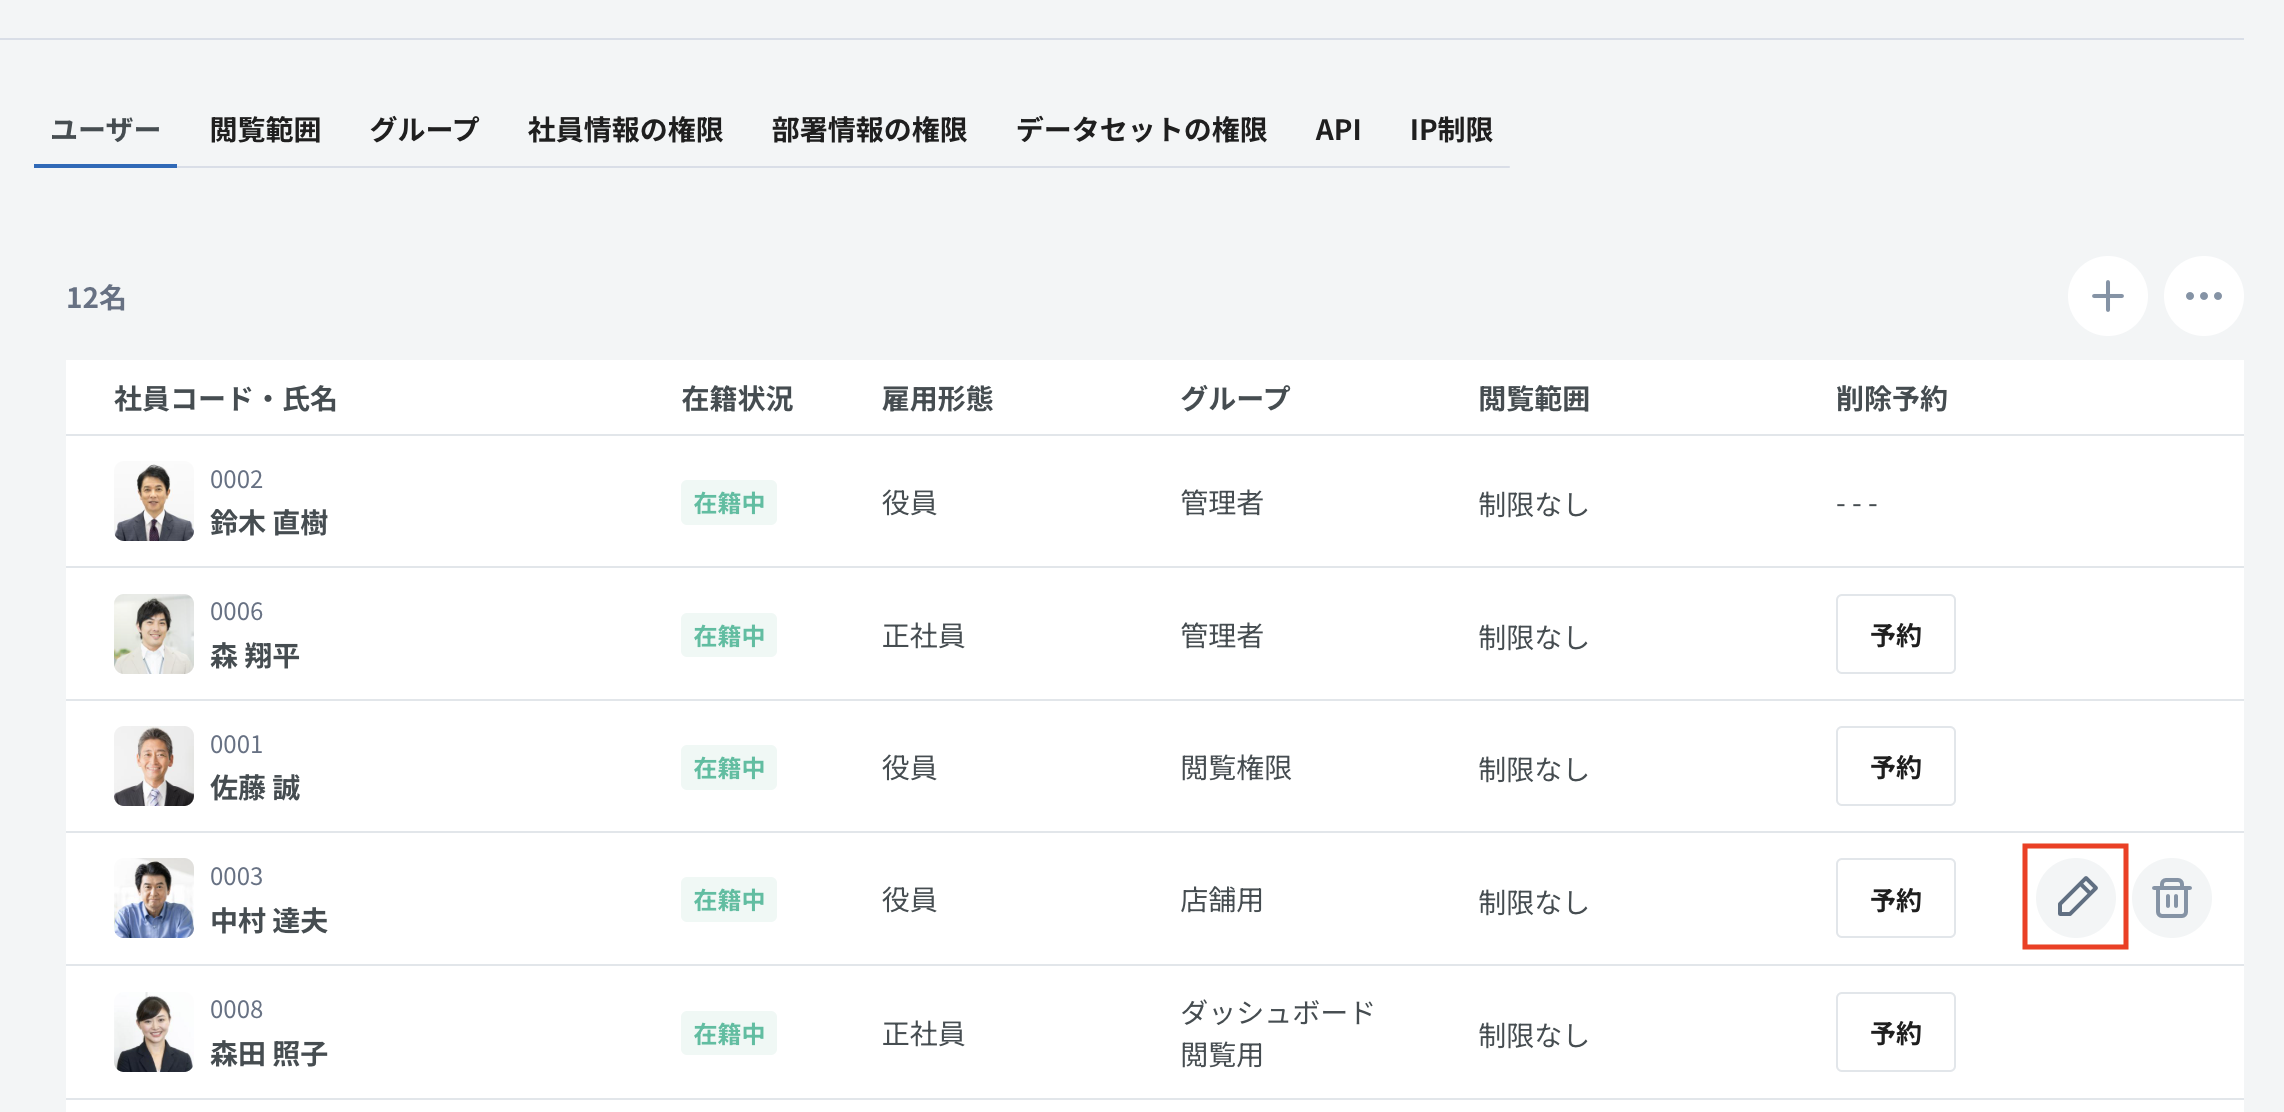Open the more options ellipsis menu icon
The height and width of the screenshot is (1112, 2284).
point(2202,296)
